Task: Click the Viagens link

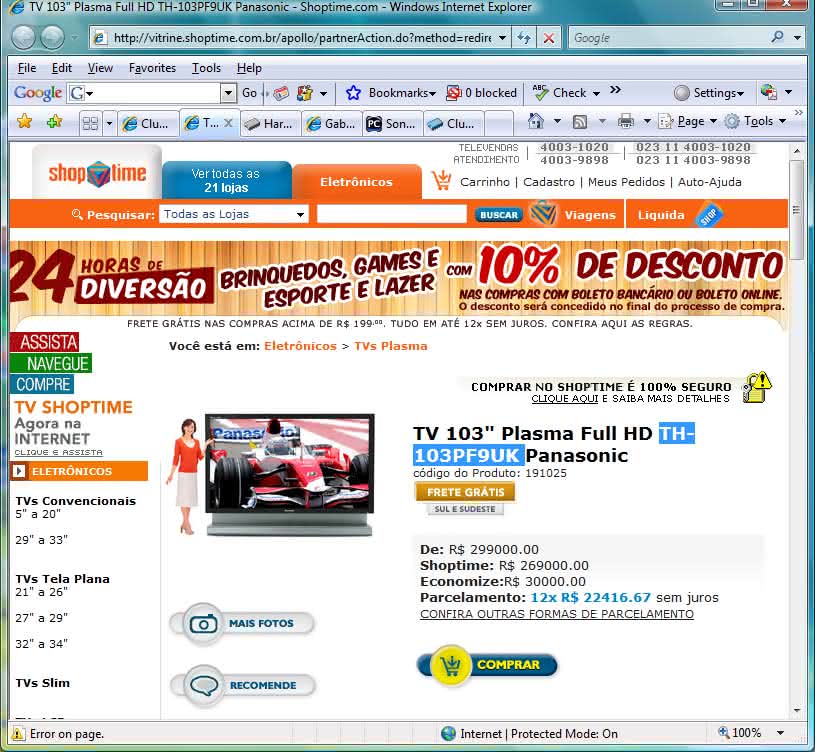Action: [x=590, y=215]
